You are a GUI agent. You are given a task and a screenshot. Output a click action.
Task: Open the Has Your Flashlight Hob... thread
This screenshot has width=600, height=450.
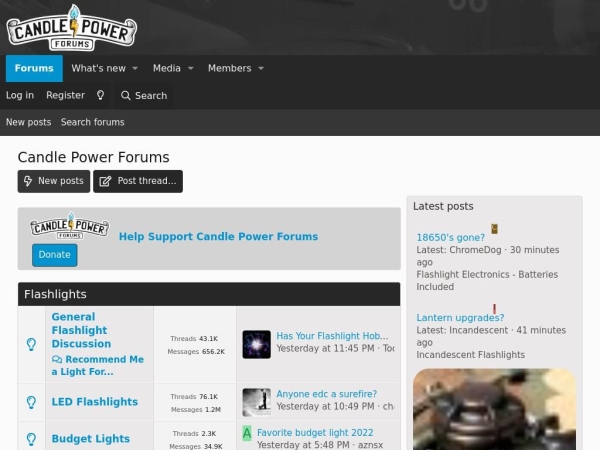click(332, 336)
